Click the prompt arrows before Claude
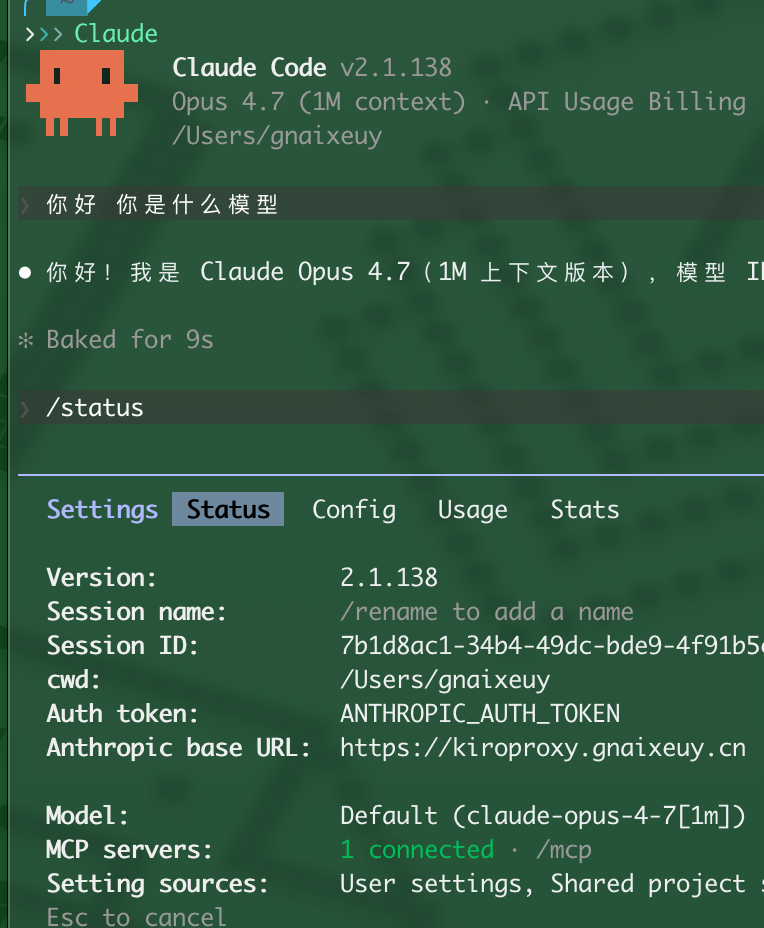 [x=44, y=34]
